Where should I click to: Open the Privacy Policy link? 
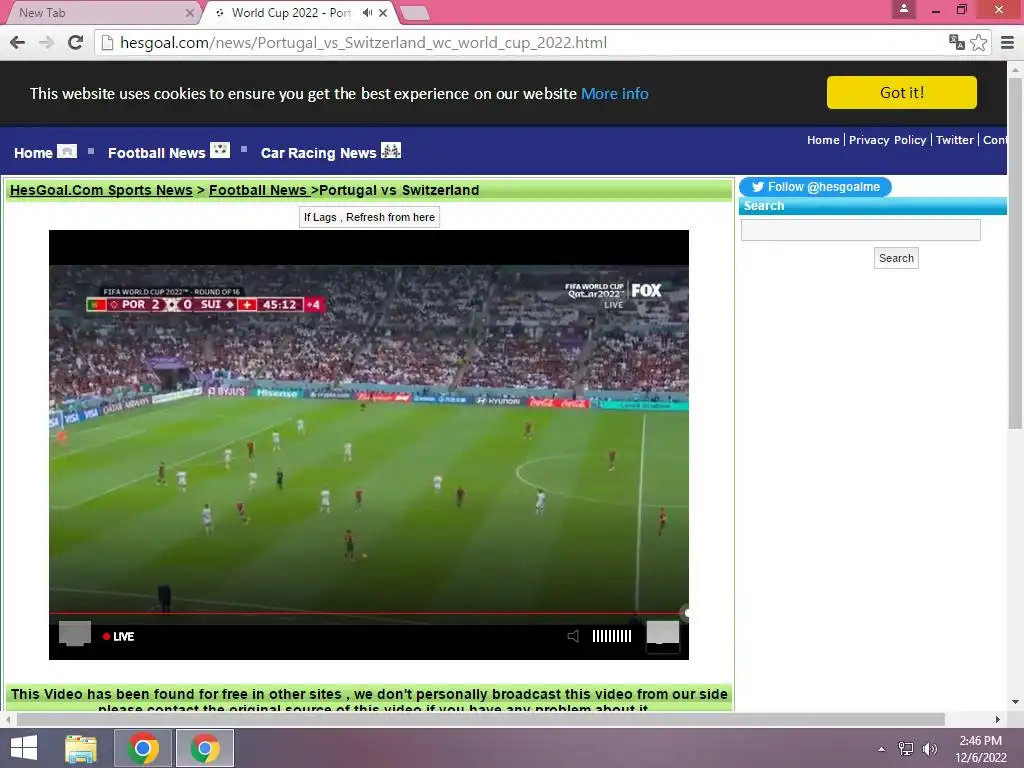pos(887,140)
